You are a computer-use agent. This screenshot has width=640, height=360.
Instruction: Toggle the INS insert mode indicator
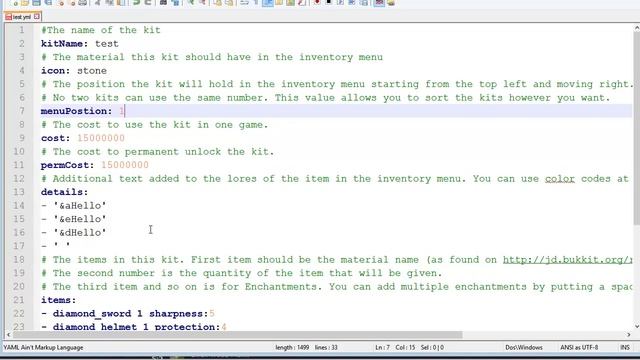(x=624, y=347)
